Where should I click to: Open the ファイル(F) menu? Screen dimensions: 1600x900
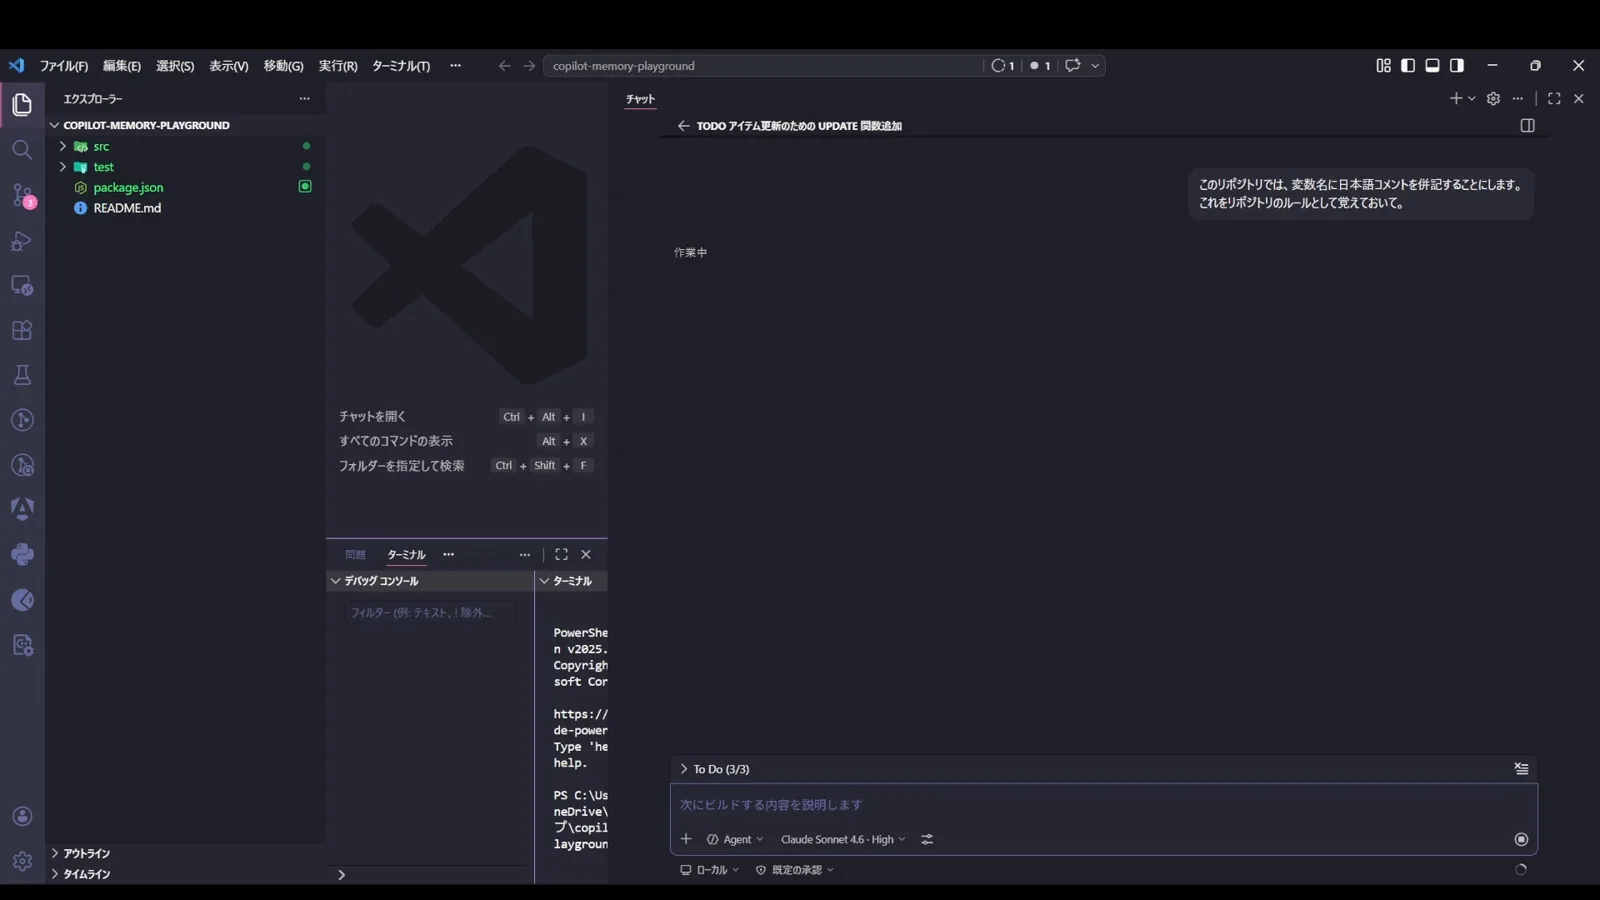tap(64, 66)
